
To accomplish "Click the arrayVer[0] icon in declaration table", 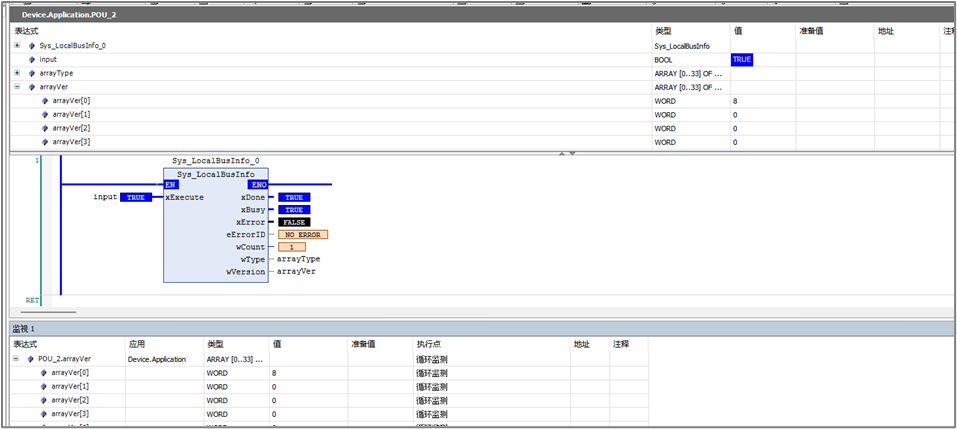I will tap(45, 101).
